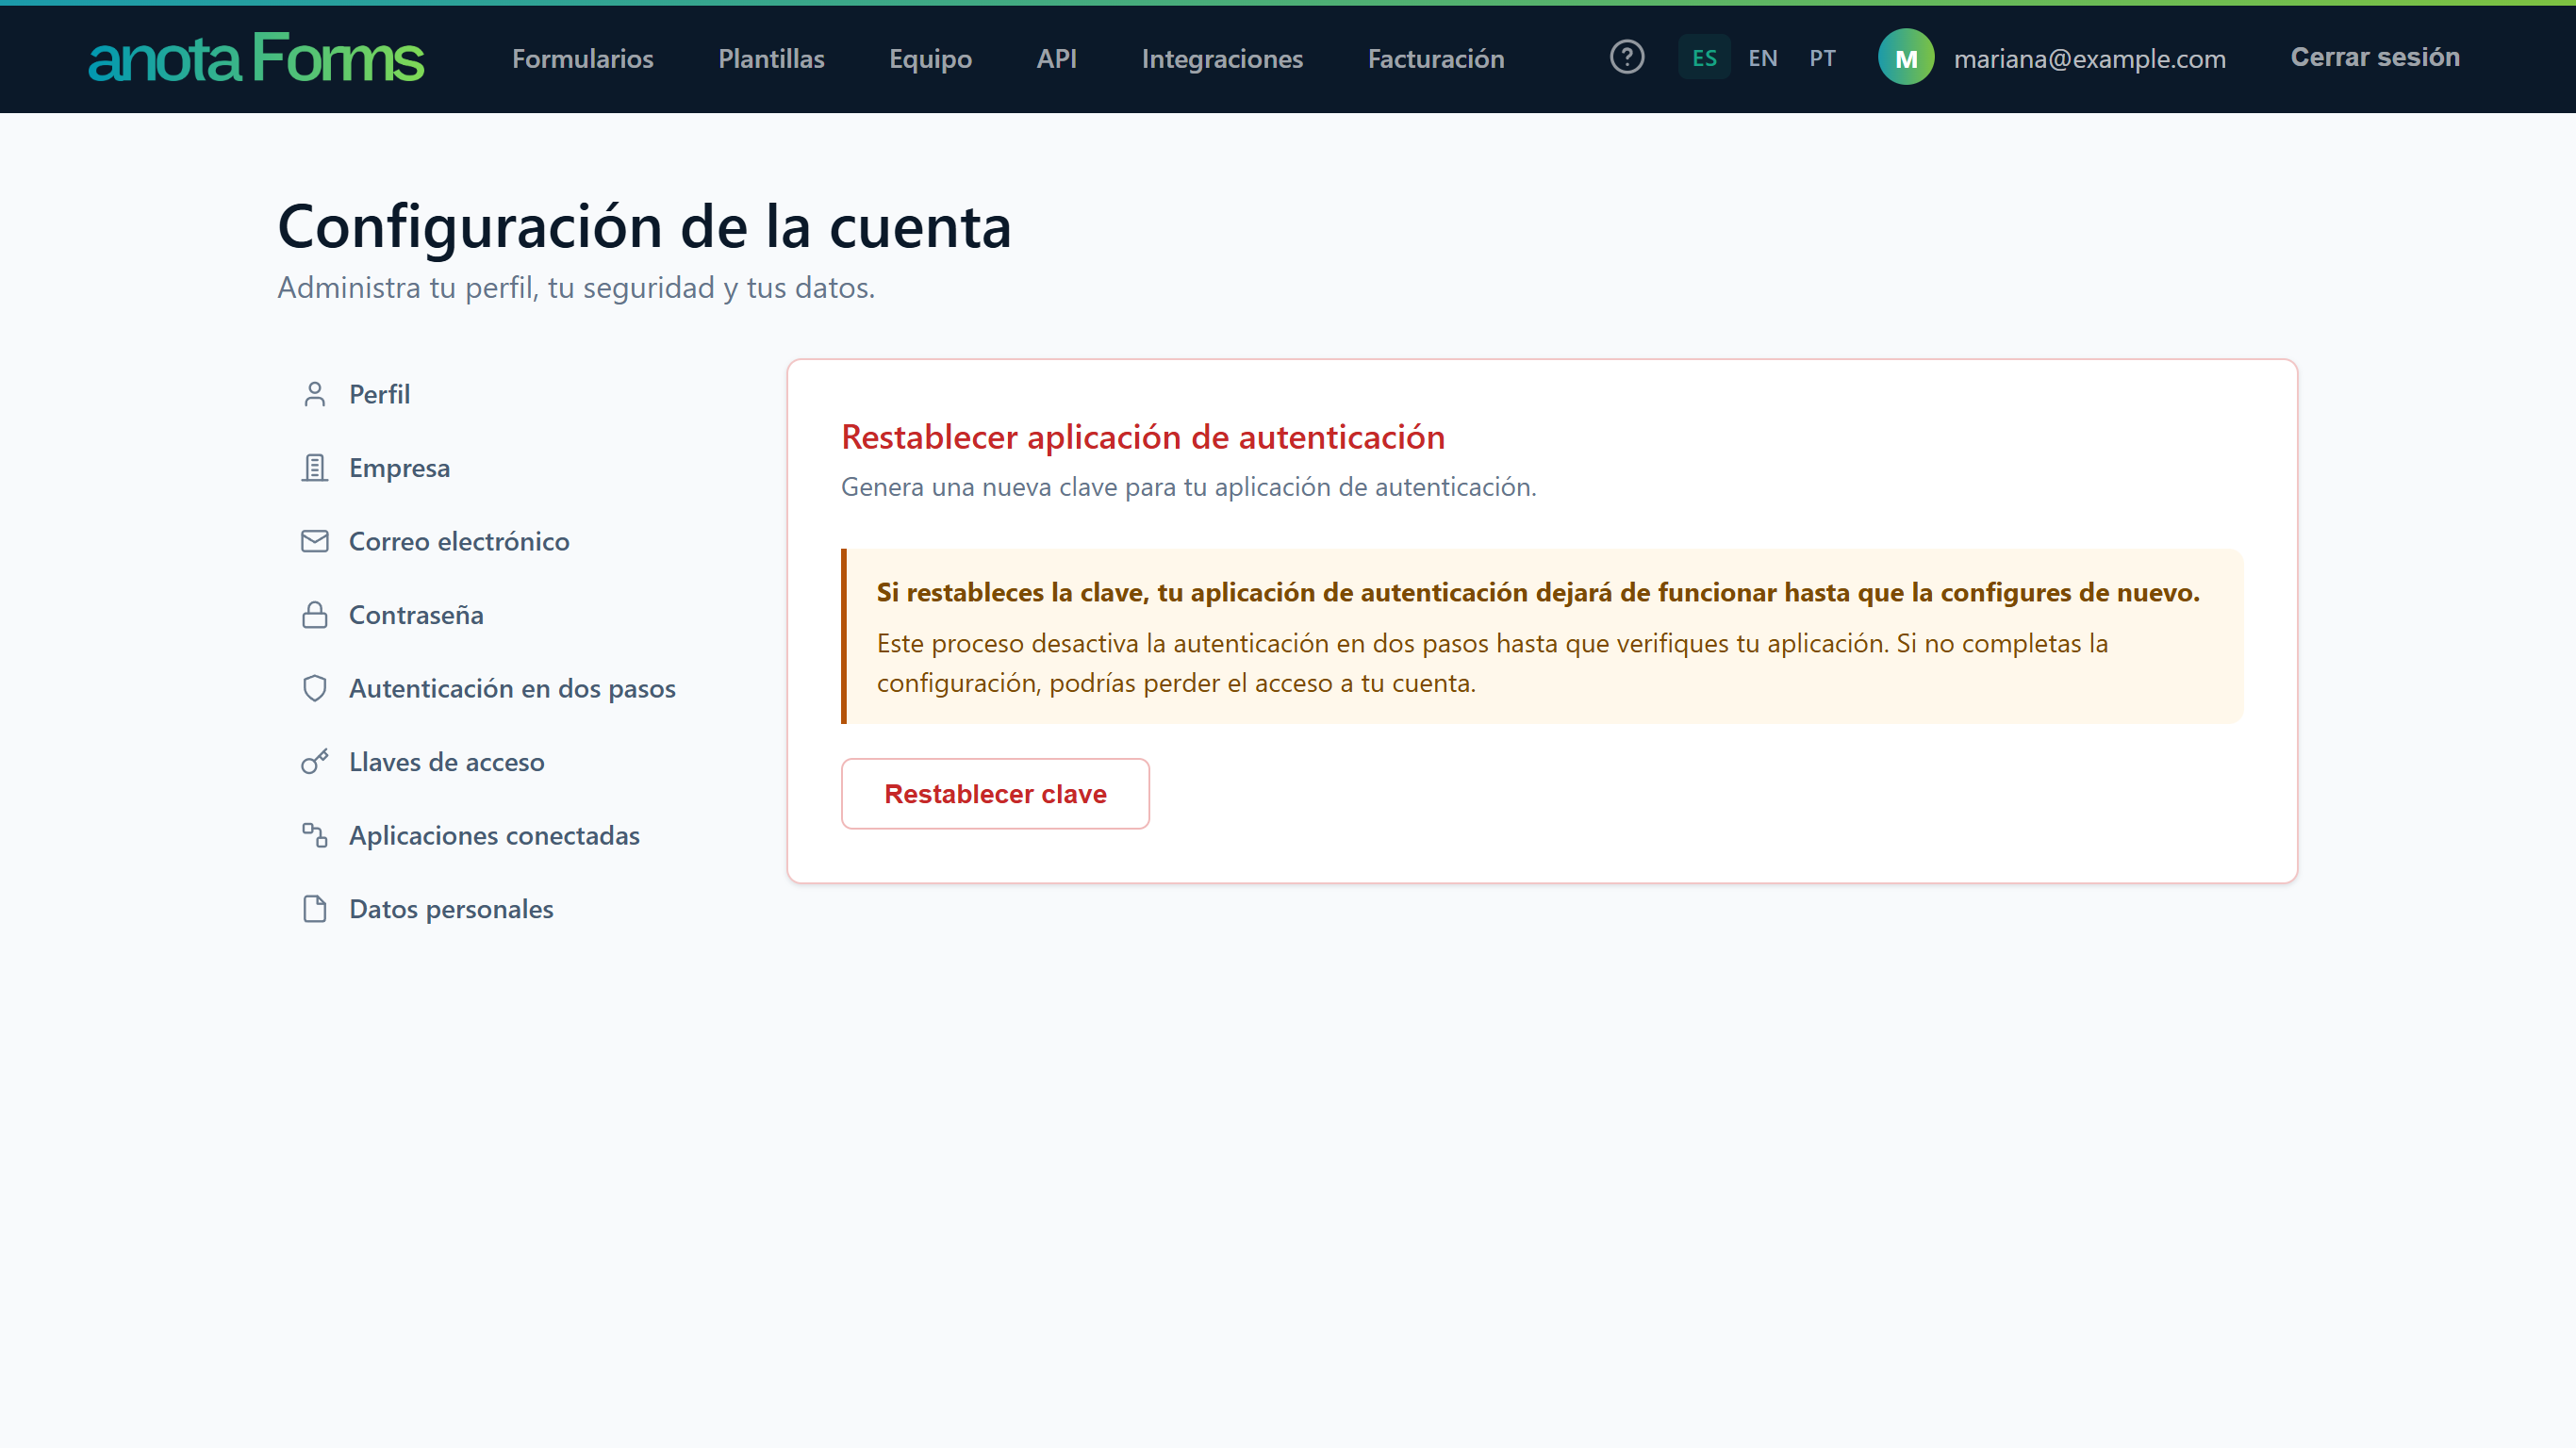This screenshot has width=2576, height=1448.
Task: Click the bold warning text about resetting the key
Action: (1538, 592)
